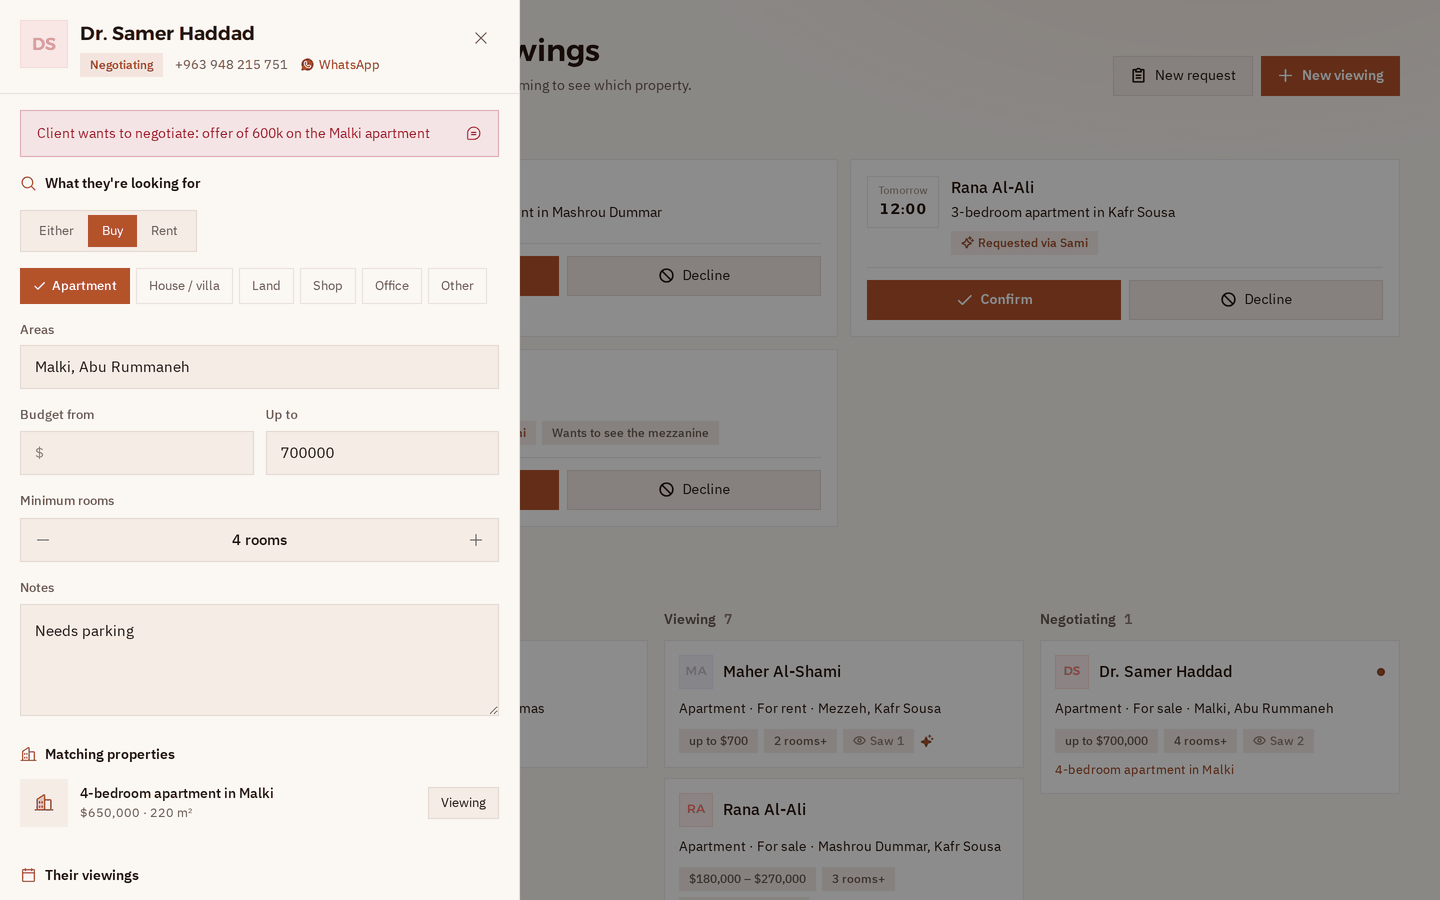Screen dimensions: 1440x900
Task: Click the New viewing button
Action: (1330, 76)
